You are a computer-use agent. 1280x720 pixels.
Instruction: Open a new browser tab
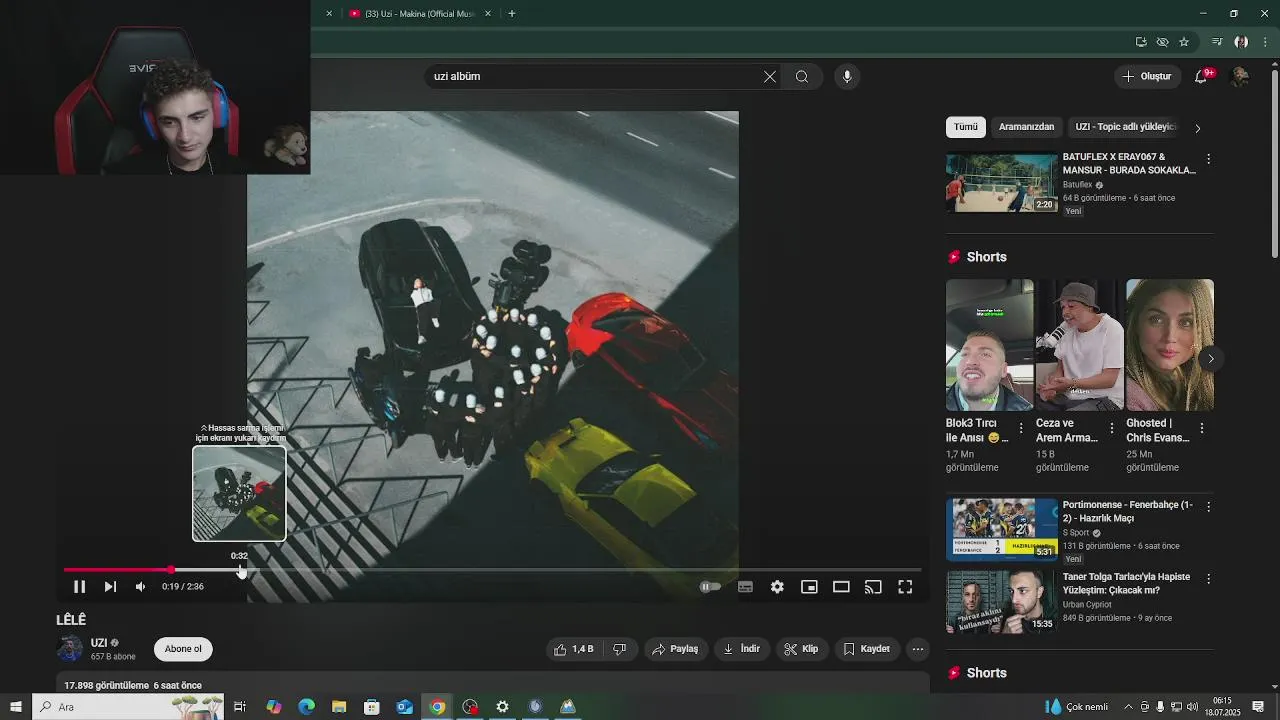tap(512, 14)
